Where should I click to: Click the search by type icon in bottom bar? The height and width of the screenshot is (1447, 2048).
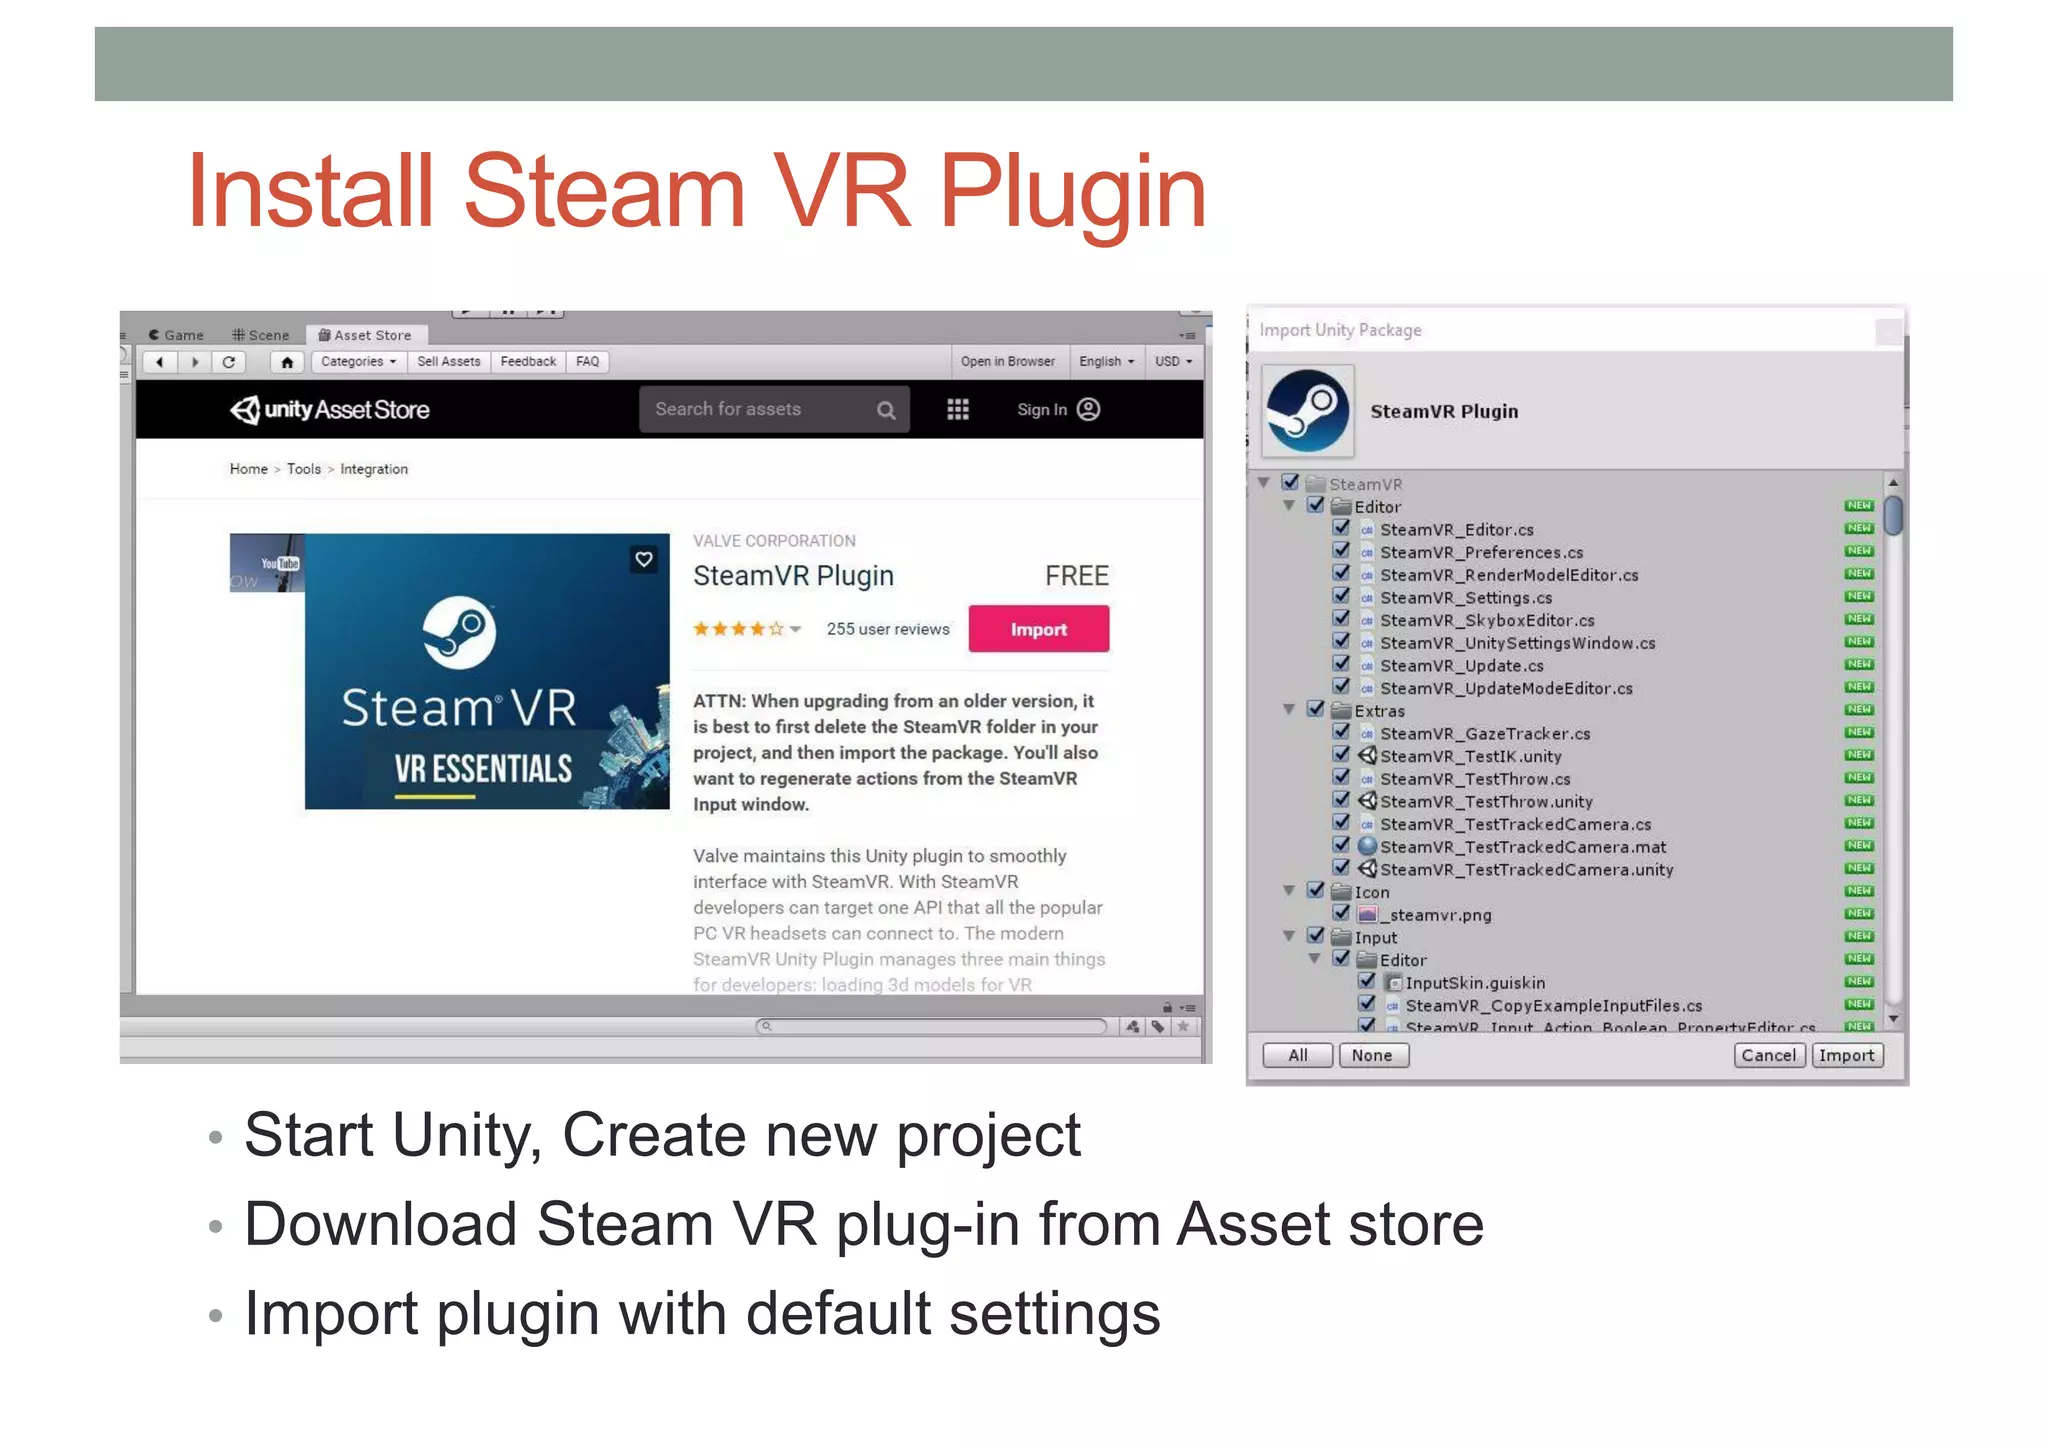click(x=1132, y=1026)
